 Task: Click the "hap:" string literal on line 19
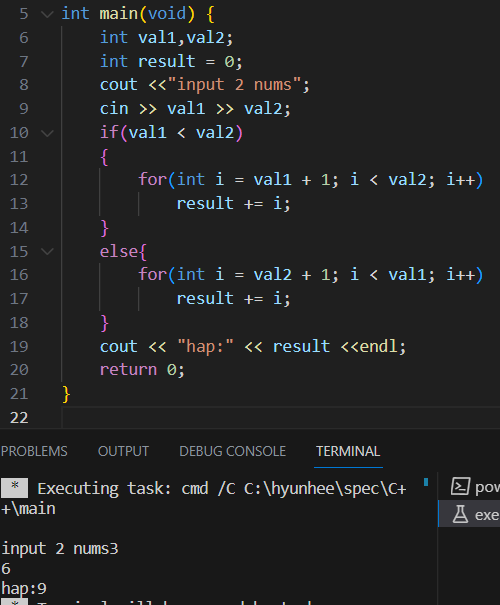205,346
